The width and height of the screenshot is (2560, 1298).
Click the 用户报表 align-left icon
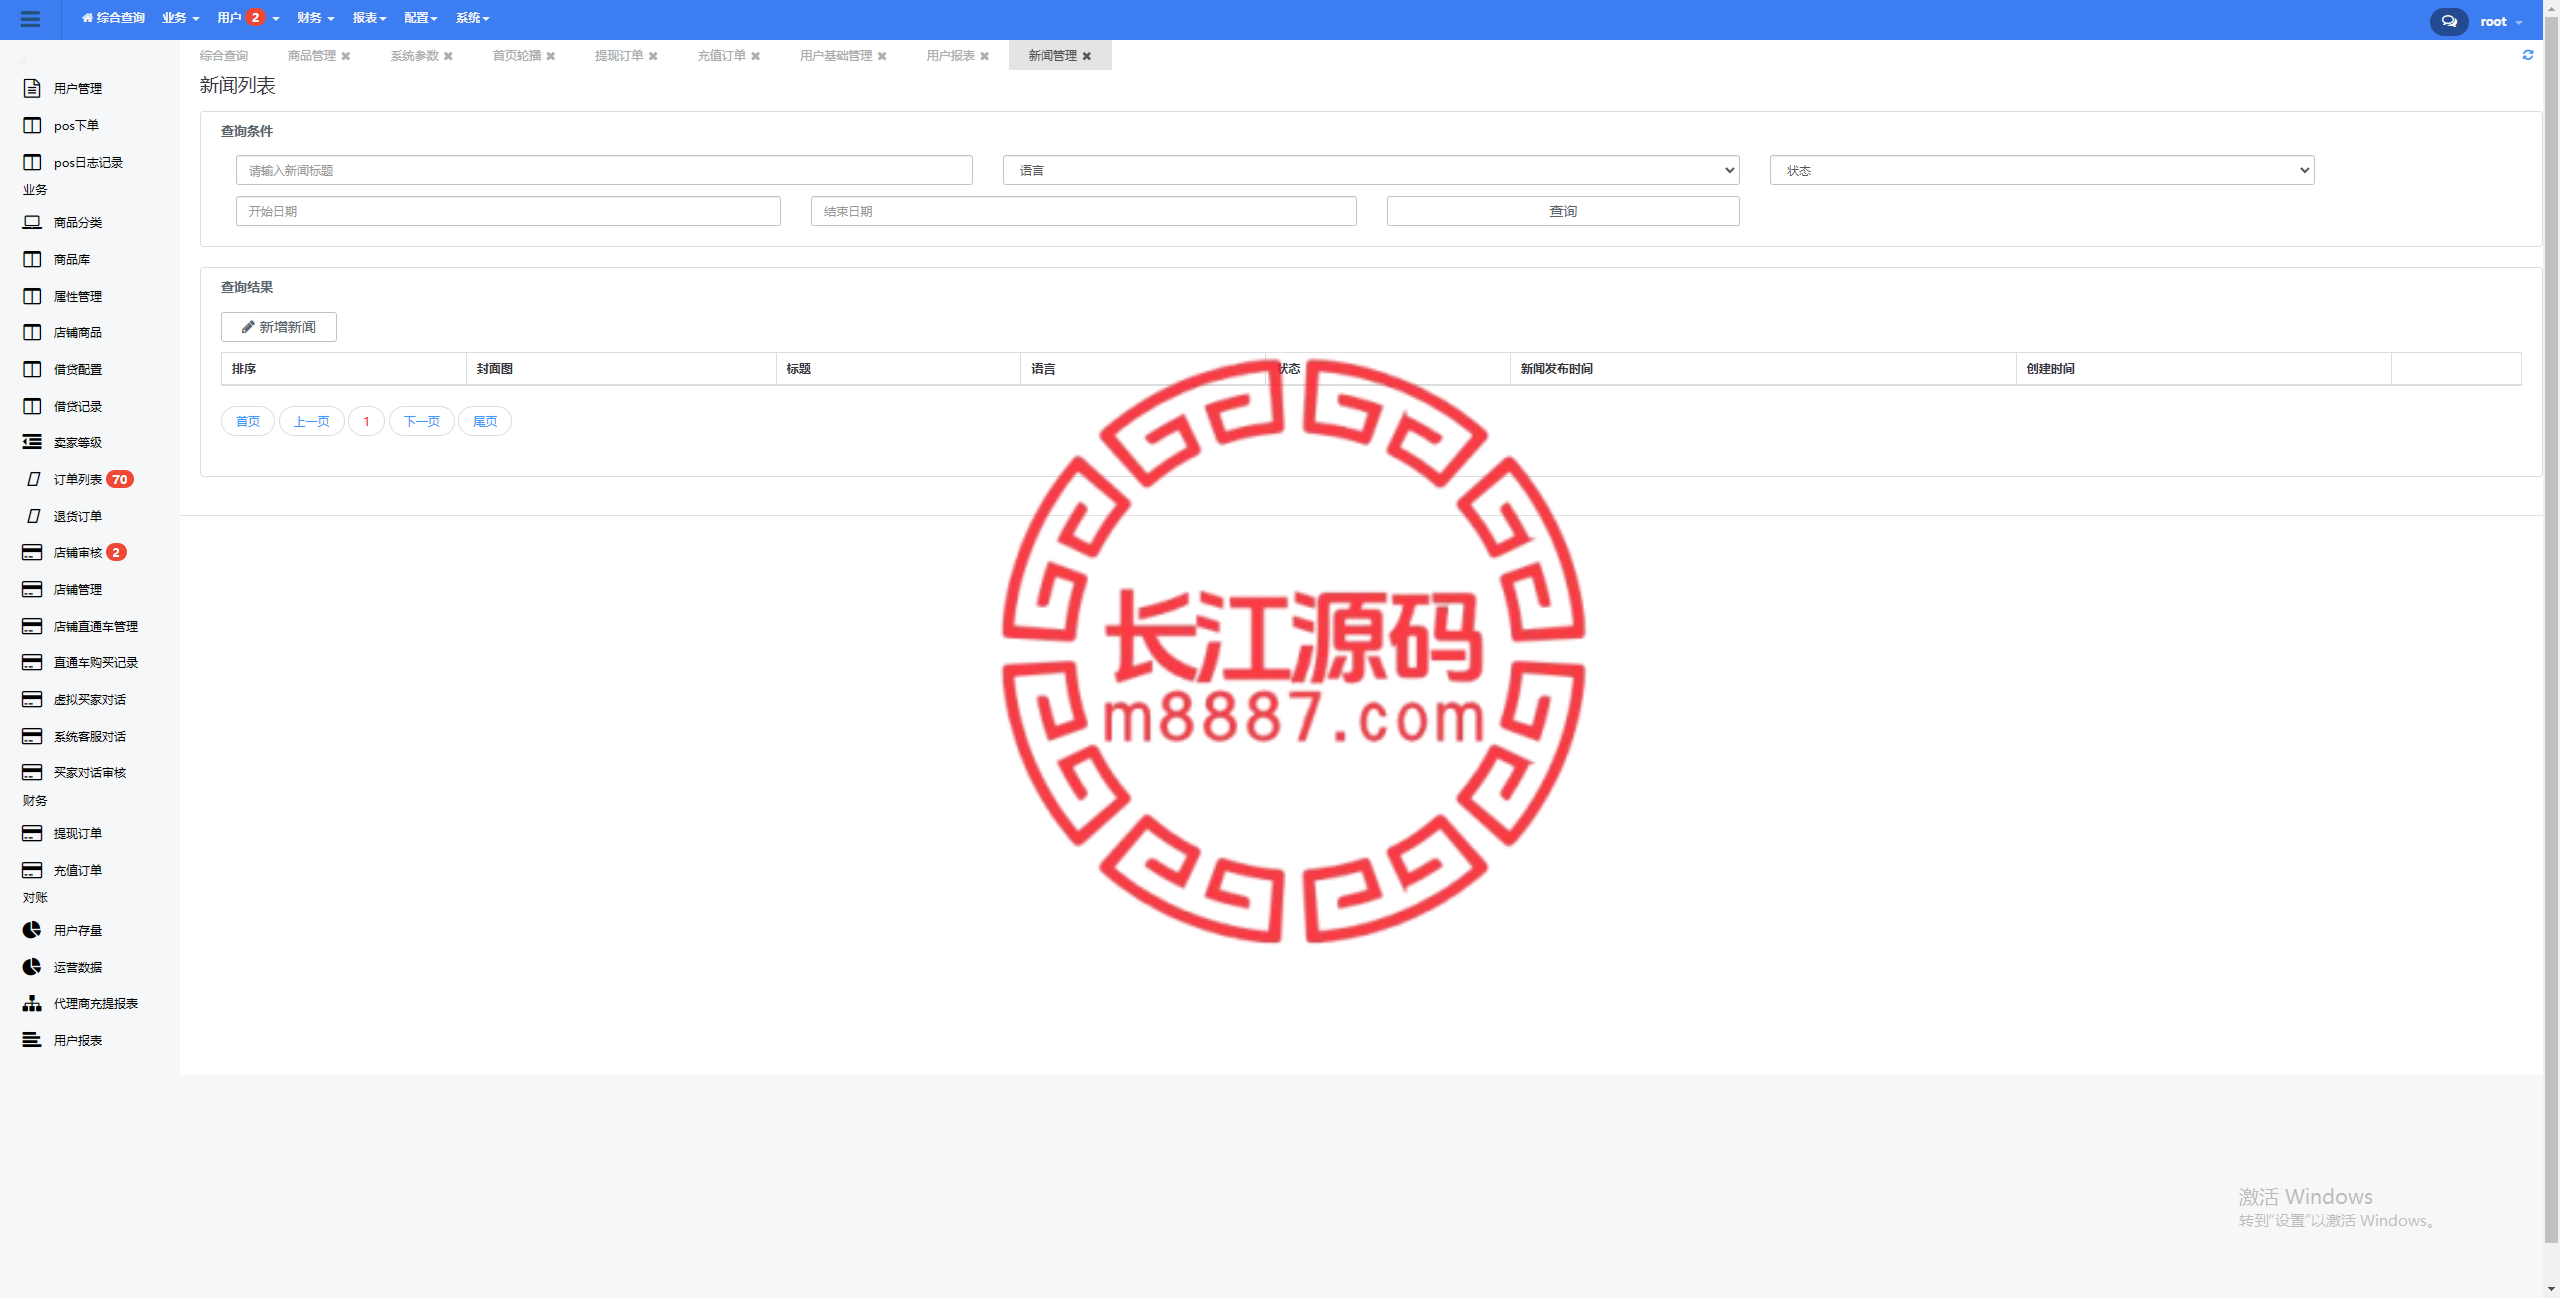(32, 1040)
